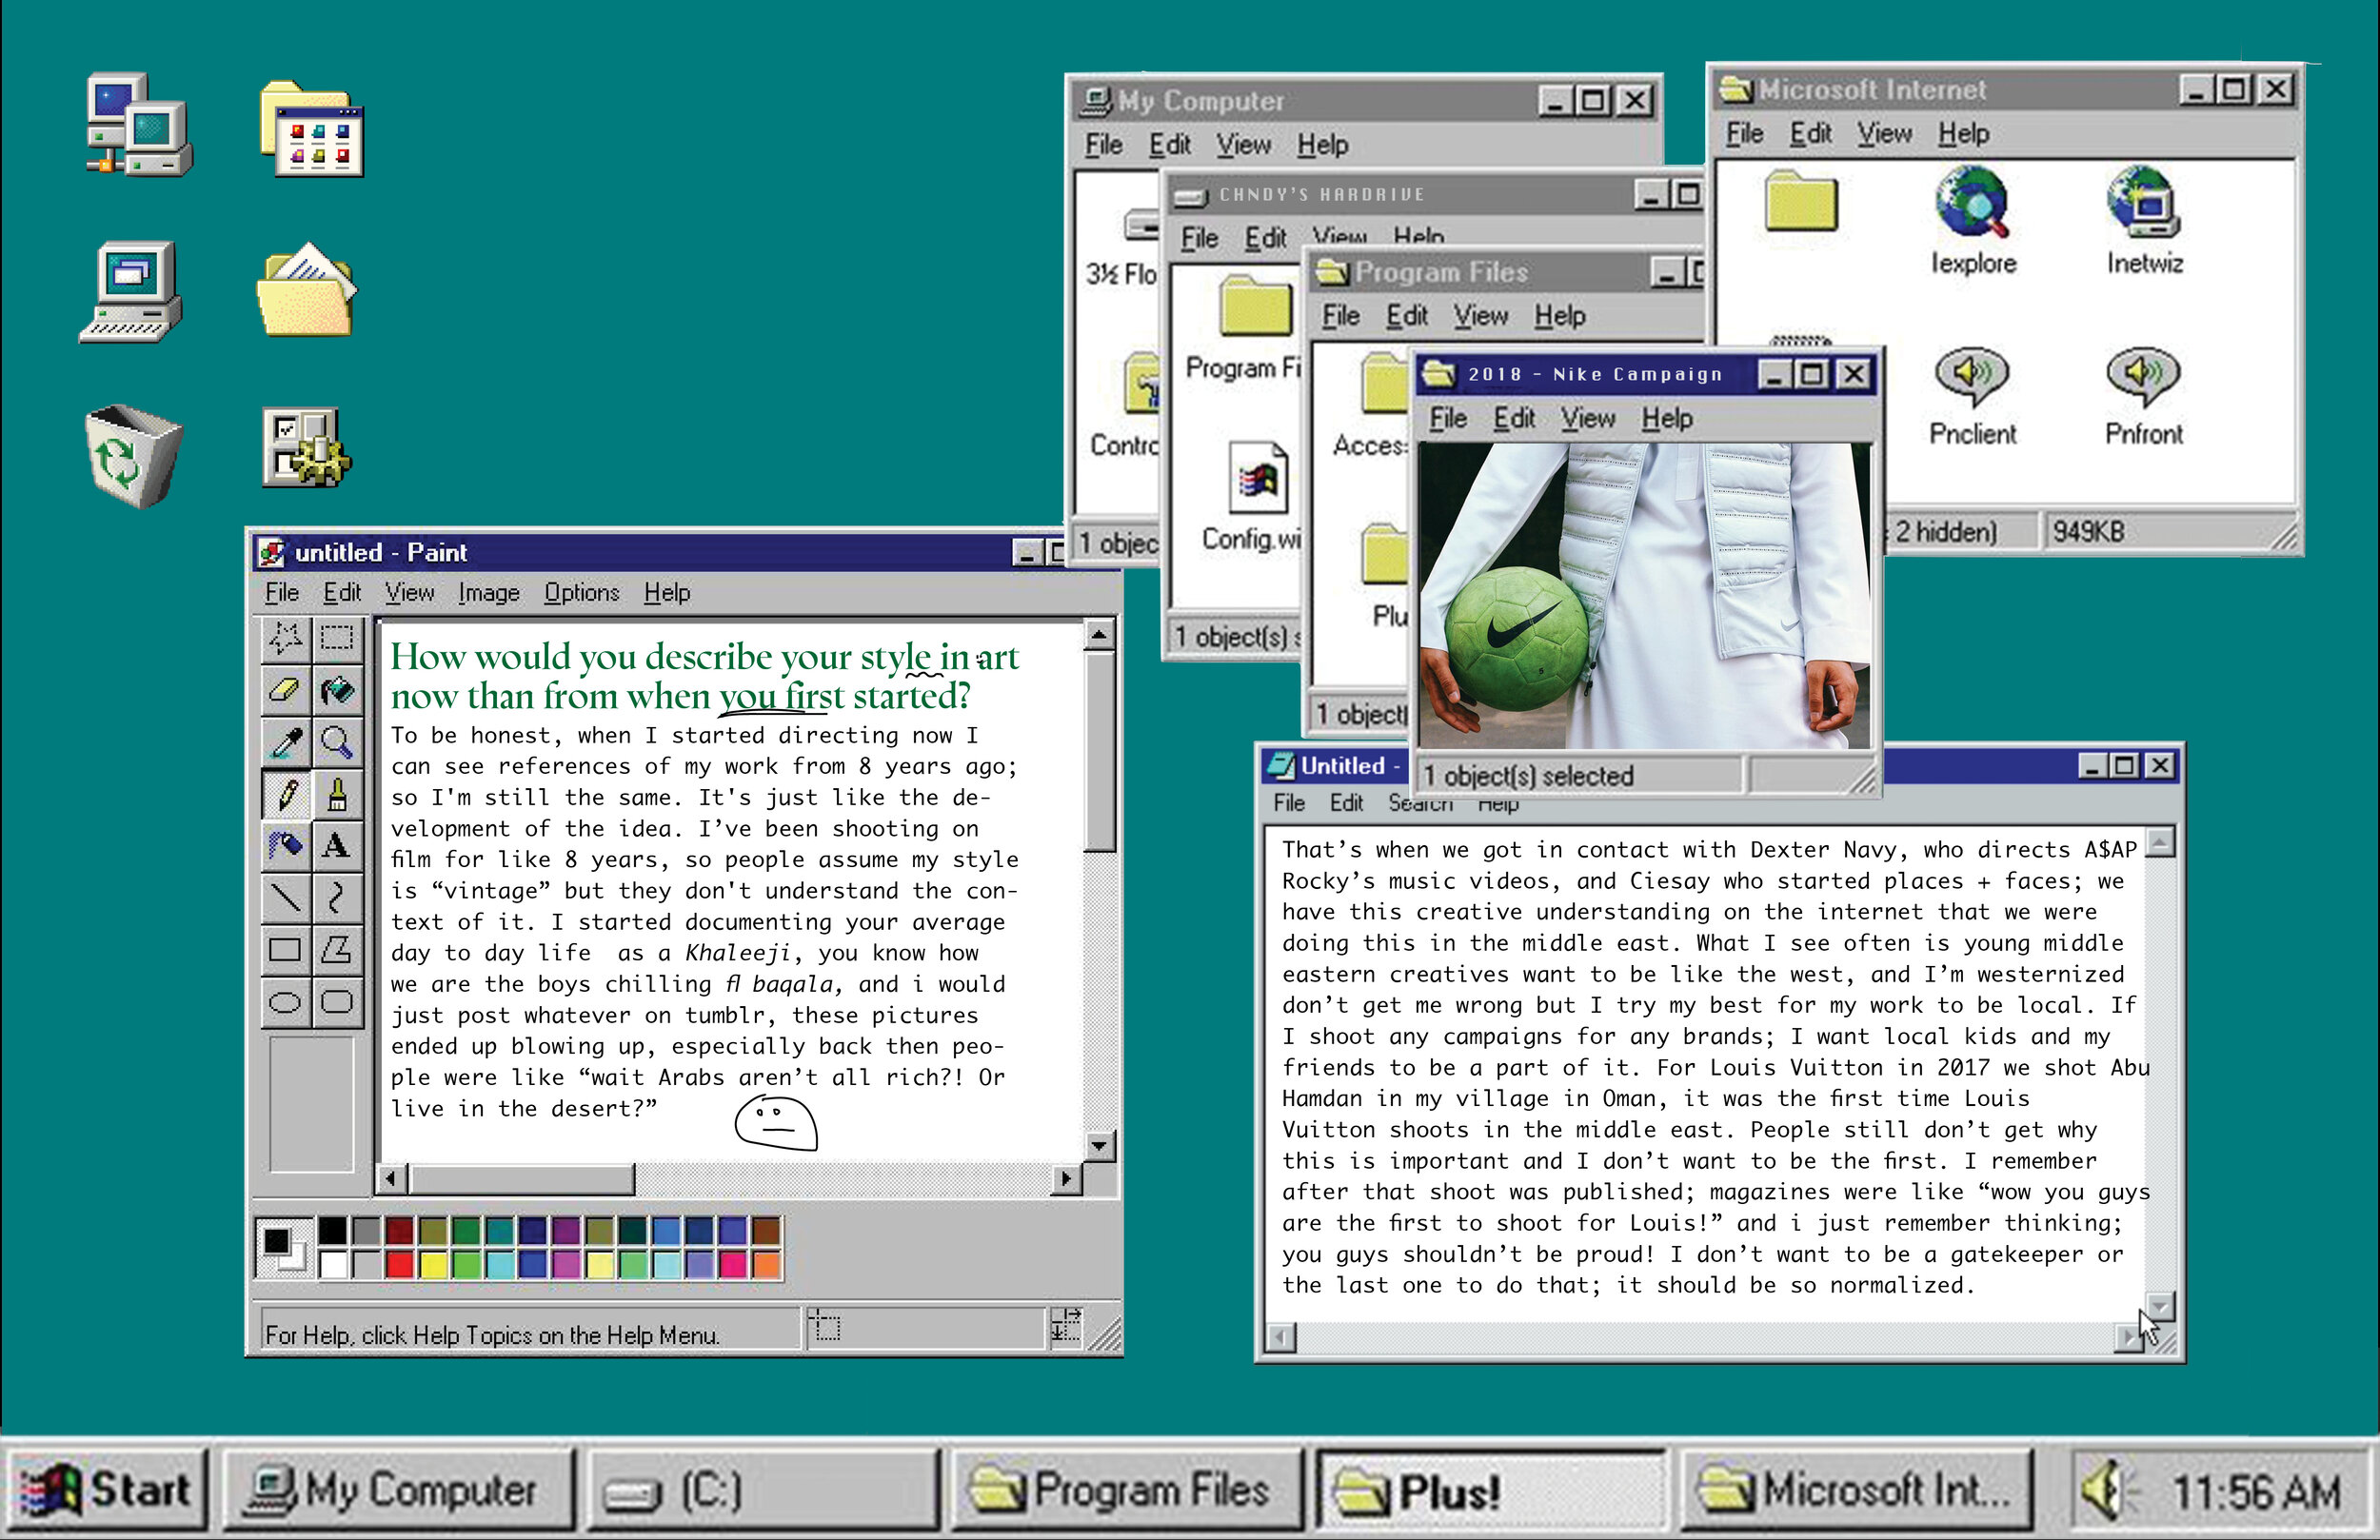Image resolution: width=2380 pixels, height=1540 pixels.
Task: Switch to Plus! taskbar button
Action: (x=1491, y=1491)
